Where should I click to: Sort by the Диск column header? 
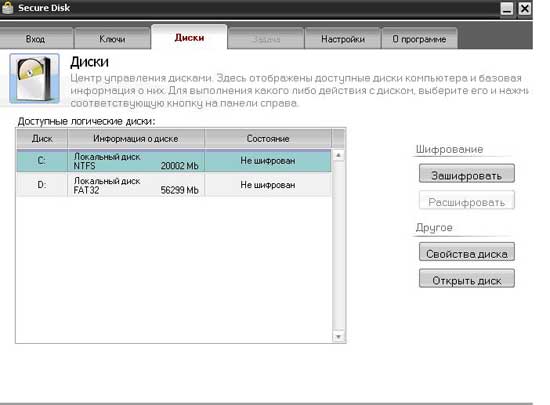point(42,139)
